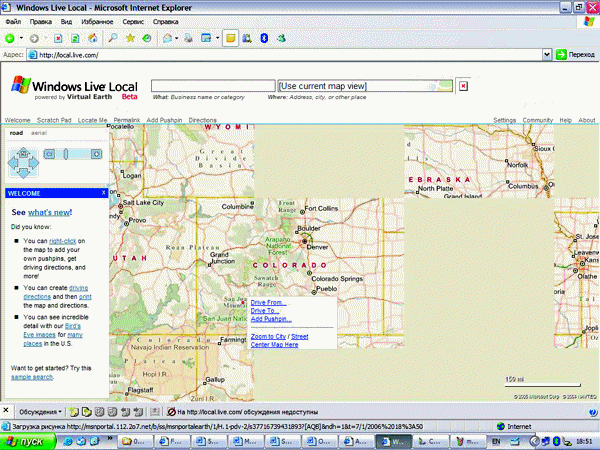
Task: Open the Back button history dropdown arrow
Action: [x=21, y=38]
